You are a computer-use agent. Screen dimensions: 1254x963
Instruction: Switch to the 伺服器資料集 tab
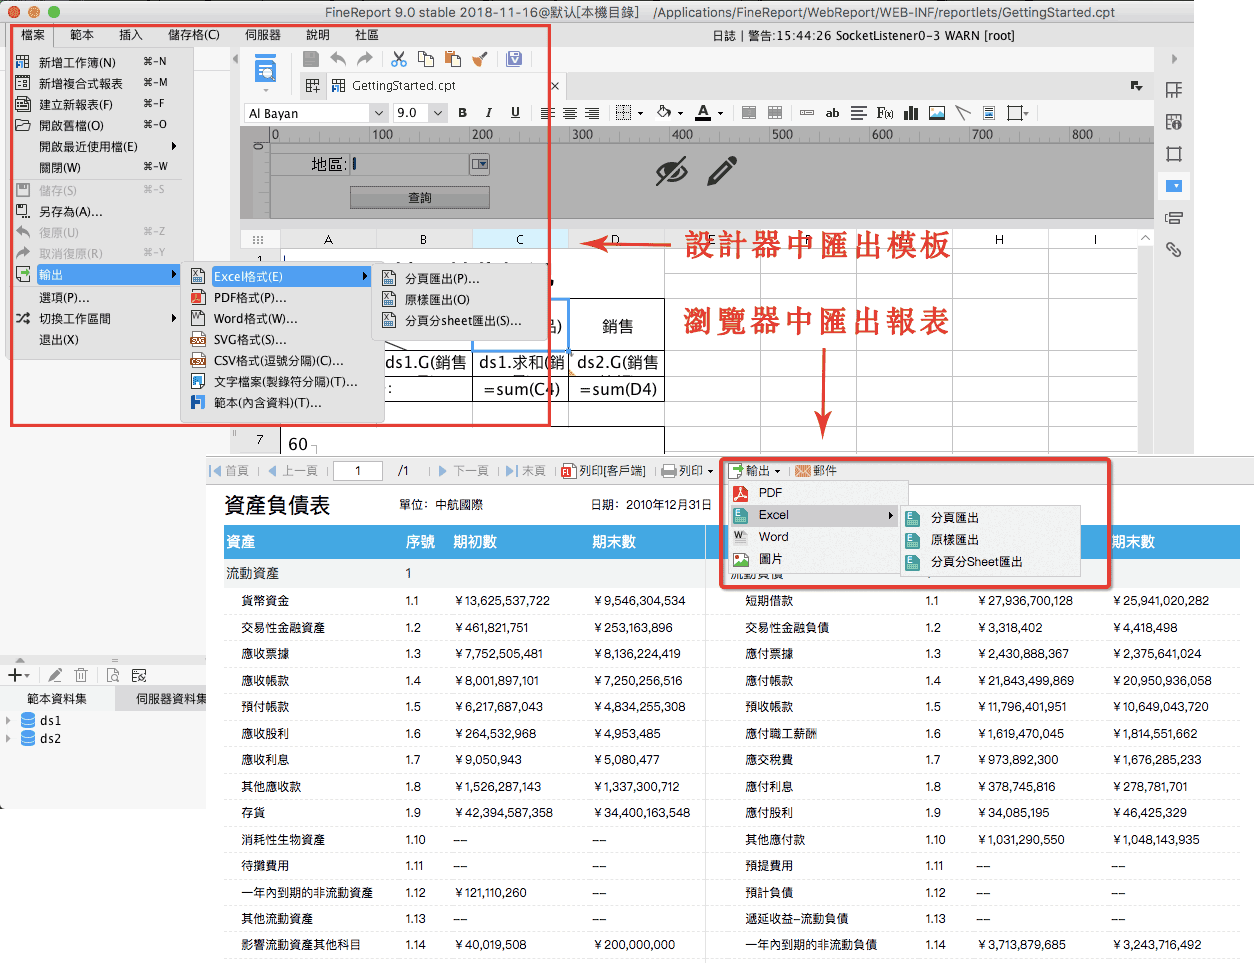(x=160, y=698)
